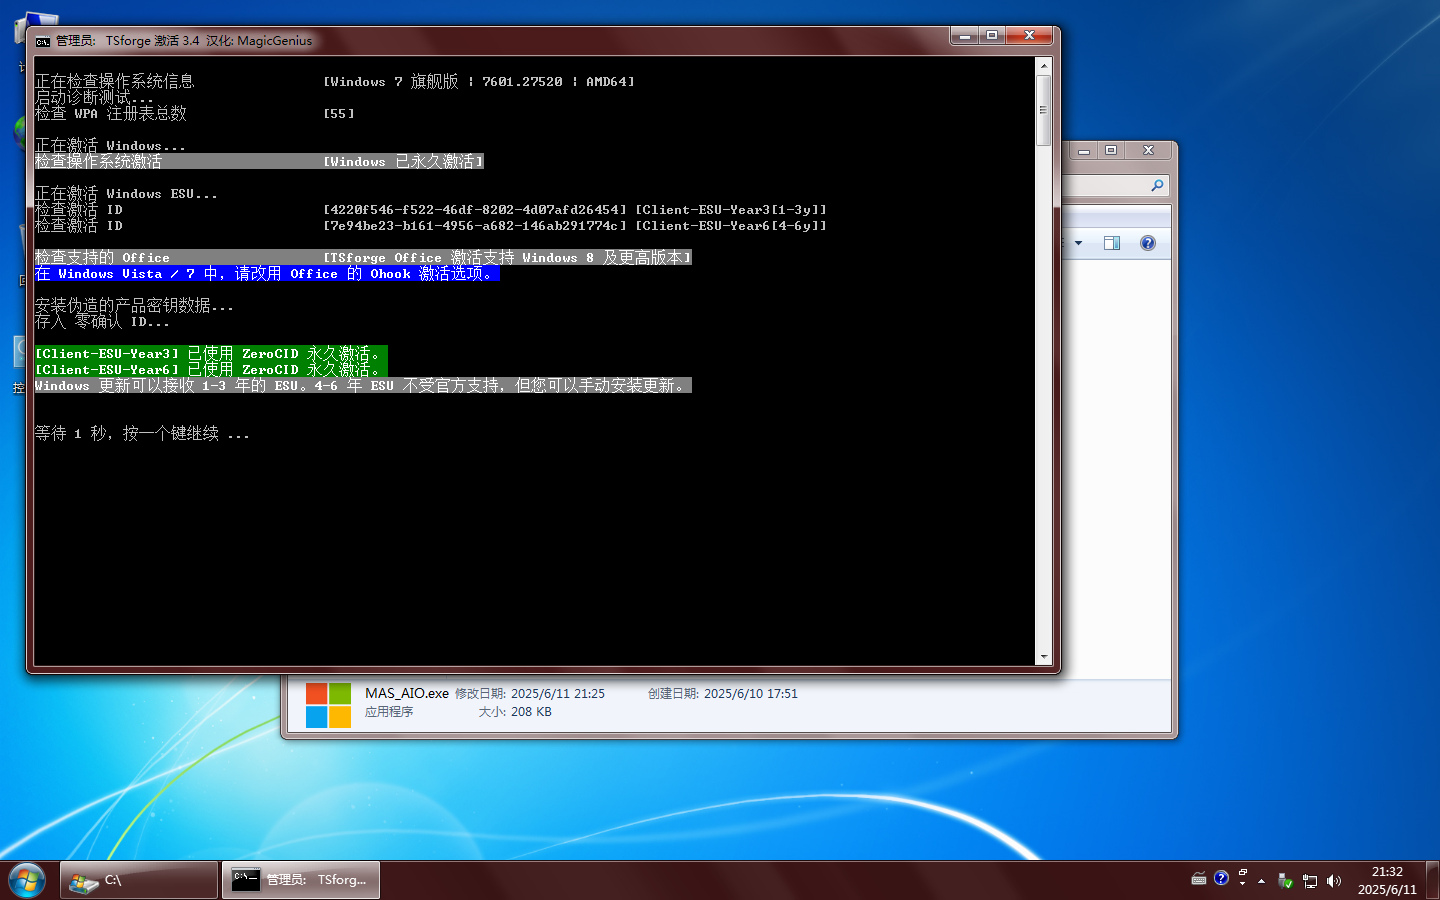The image size is (1440, 900).
Task: Click the search magnifier in Explorer
Action: [x=1157, y=186]
